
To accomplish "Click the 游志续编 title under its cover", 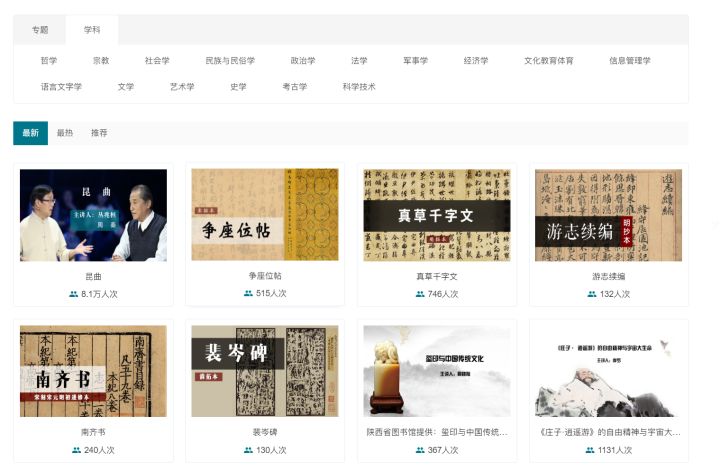I will tap(608, 277).
